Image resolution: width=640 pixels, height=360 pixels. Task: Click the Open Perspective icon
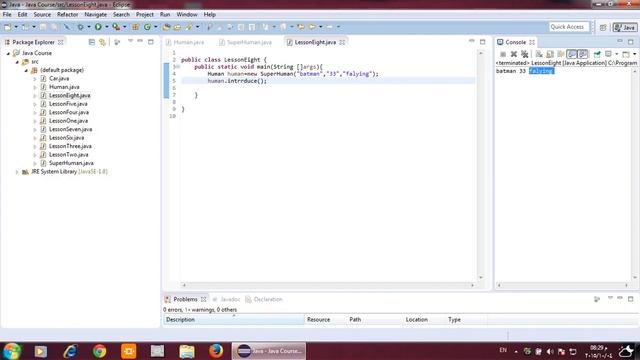pos(603,27)
